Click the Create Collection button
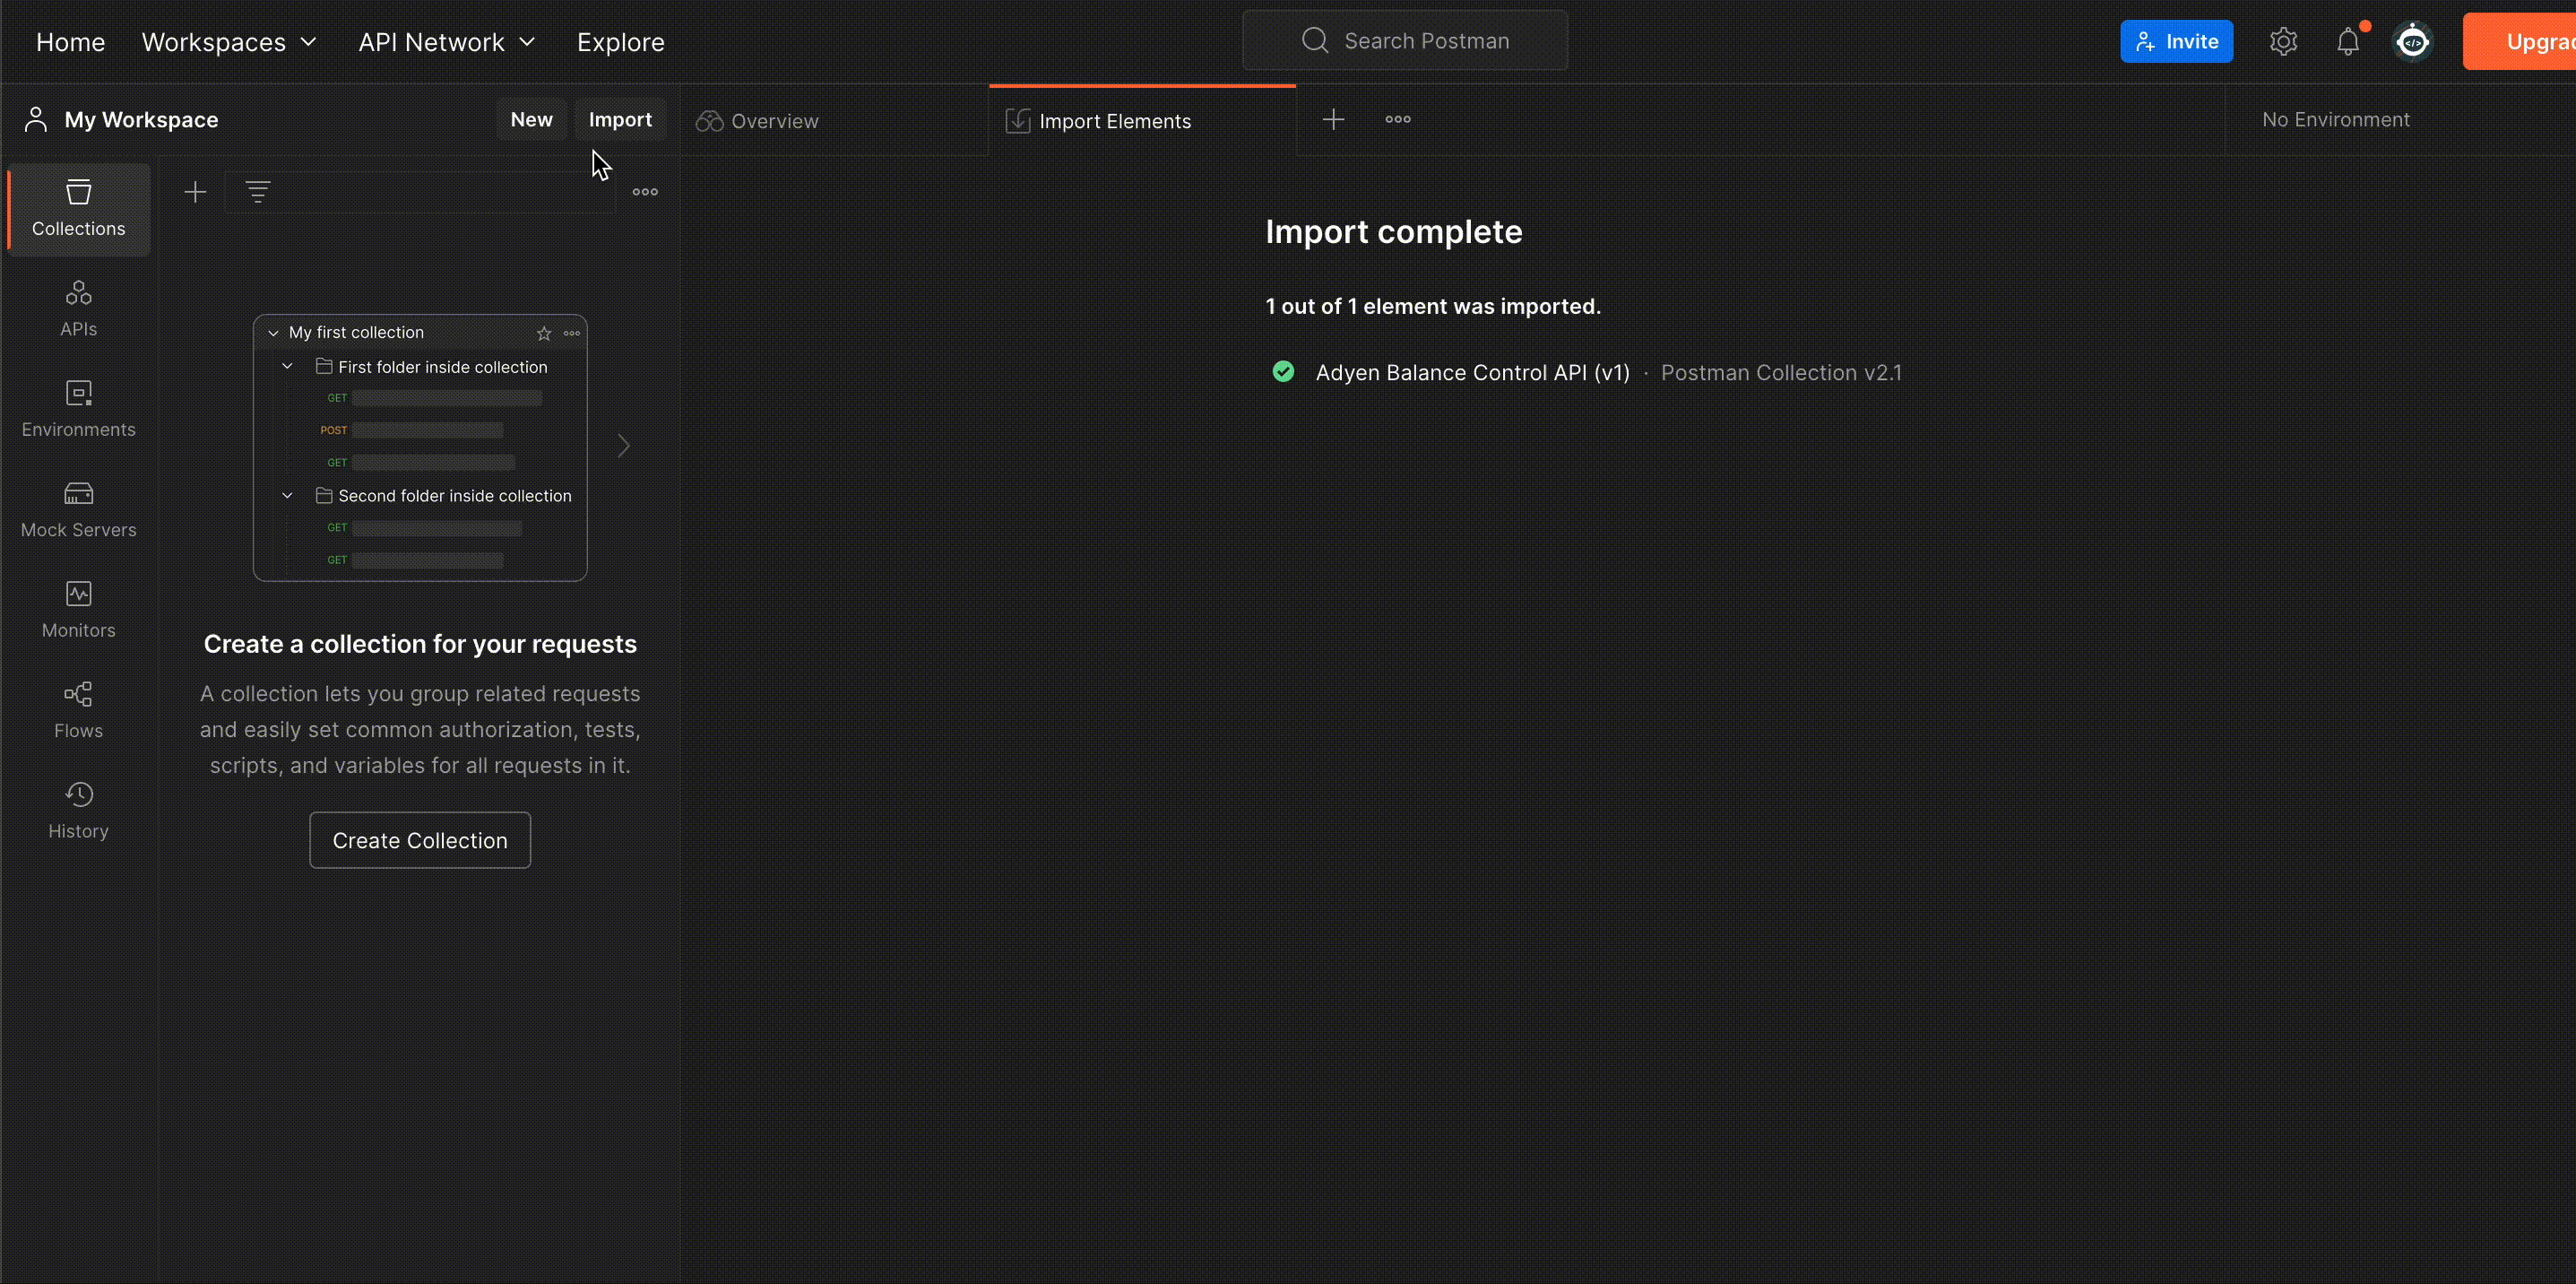 point(419,840)
